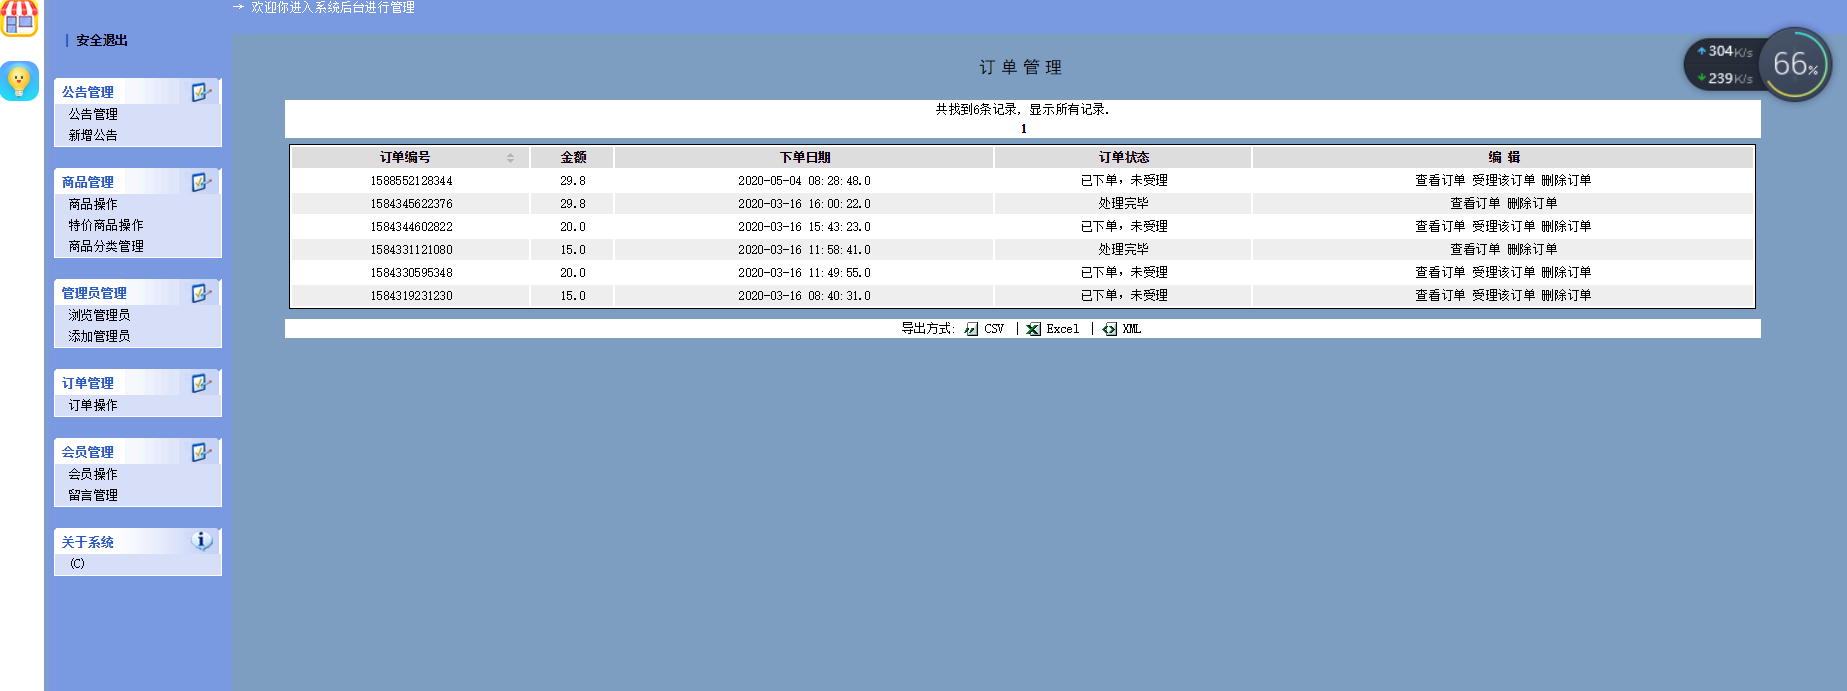The image size is (1847, 691).
Task: Click 安全退出 to log out
Action: click(x=102, y=40)
